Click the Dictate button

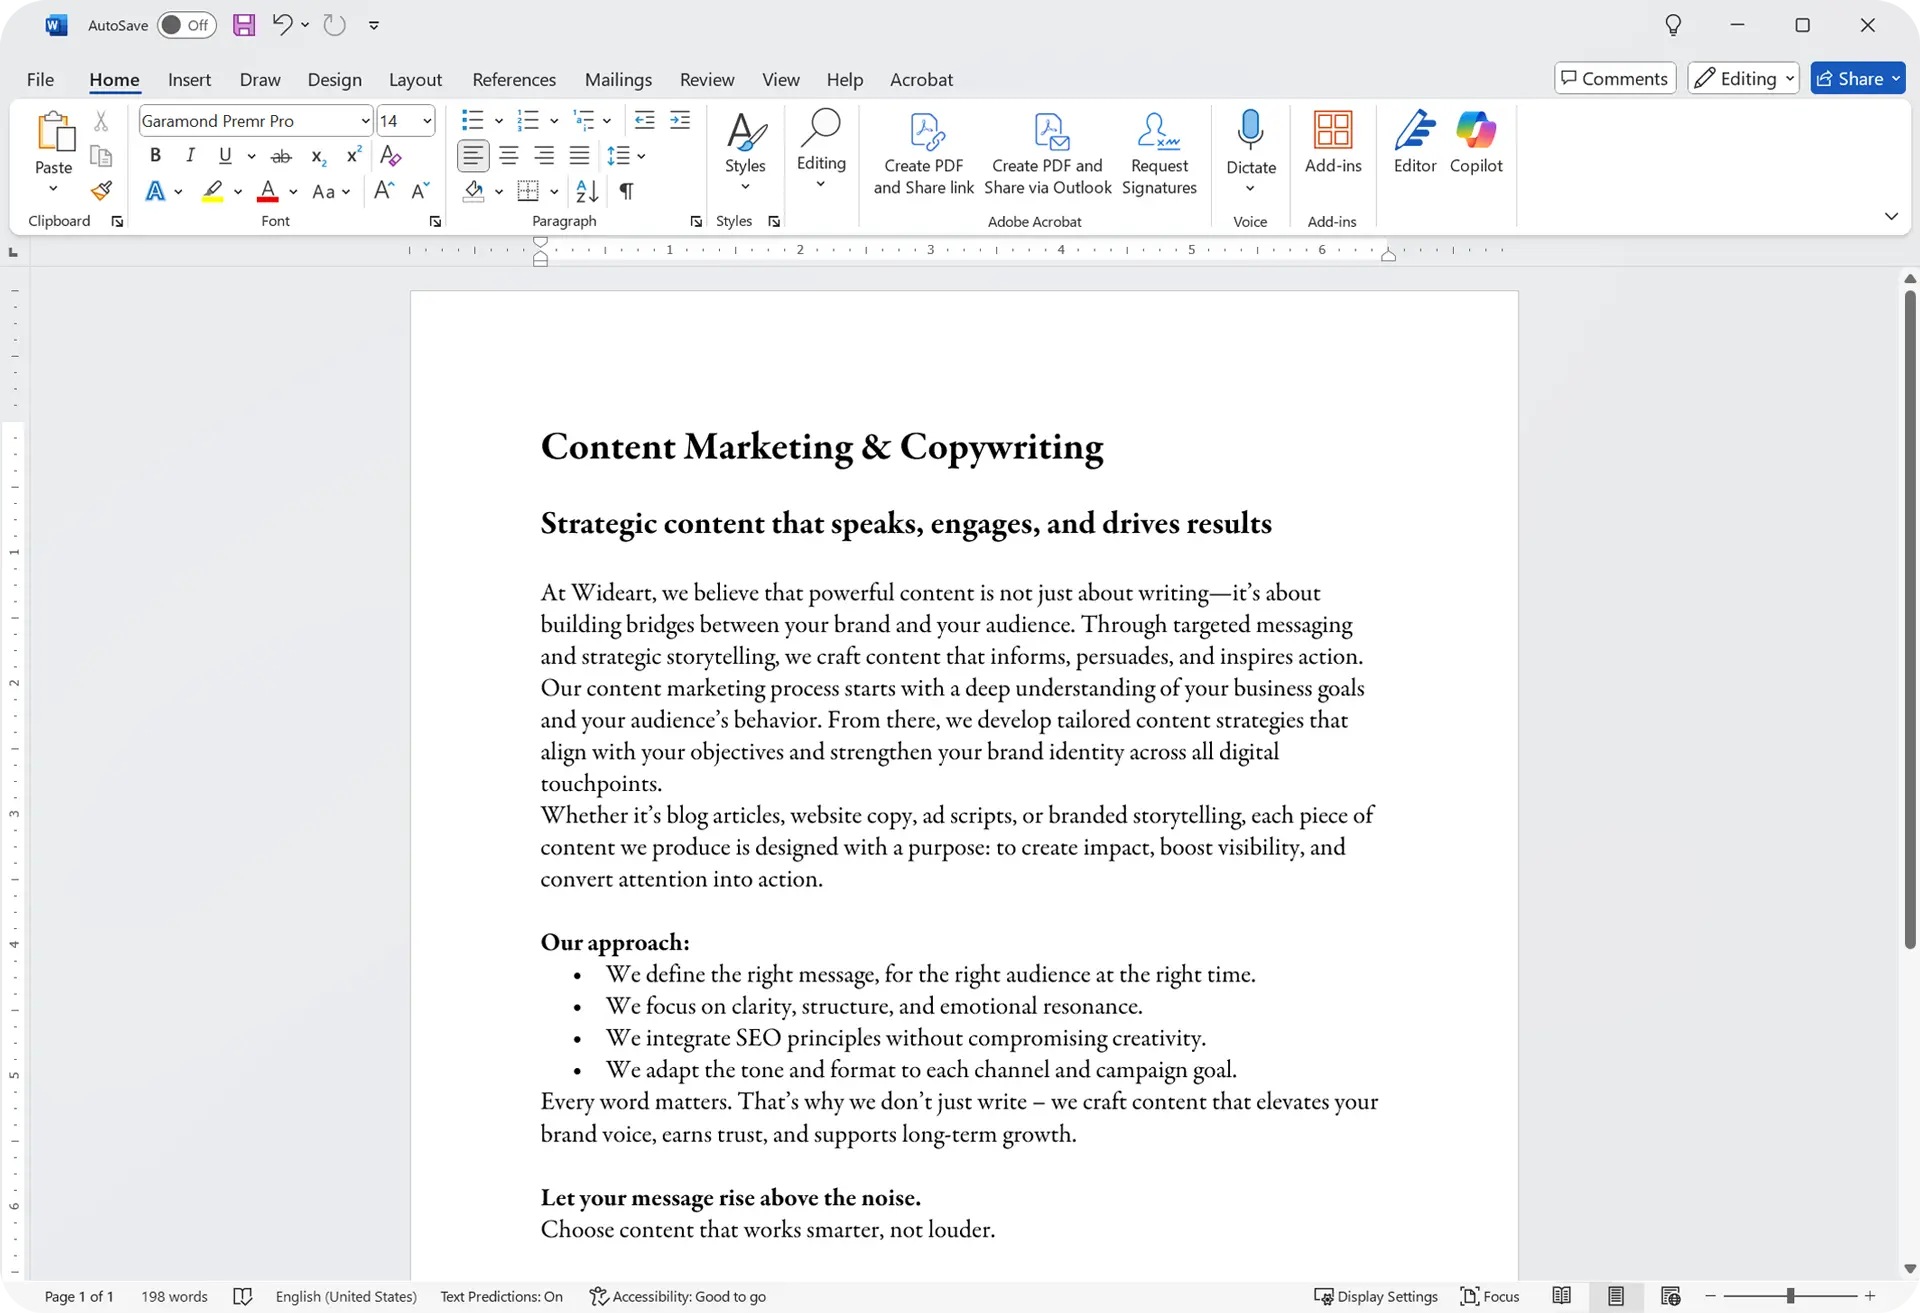click(1250, 143)
